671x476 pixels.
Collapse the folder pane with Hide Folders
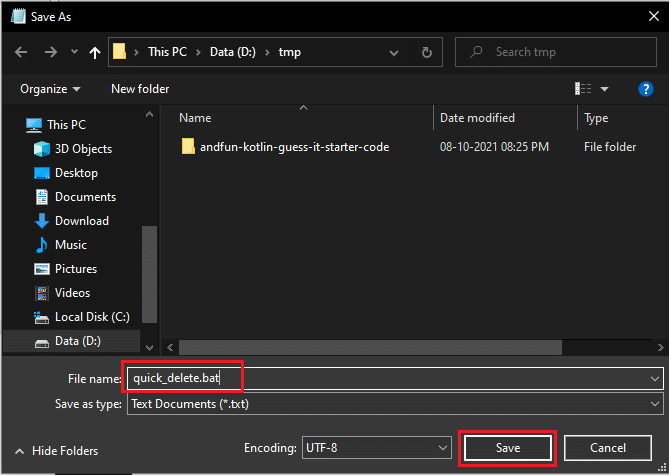point(58,451)
